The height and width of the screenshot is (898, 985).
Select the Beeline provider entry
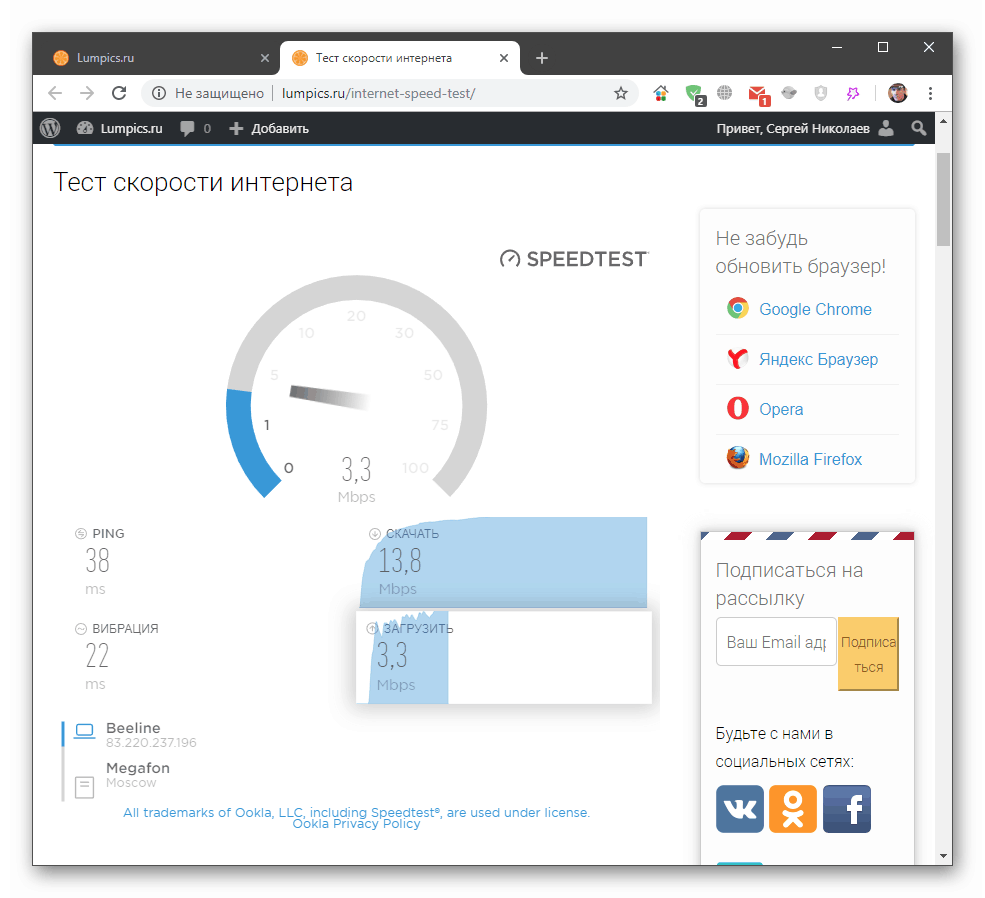click(x=135, y=734)
